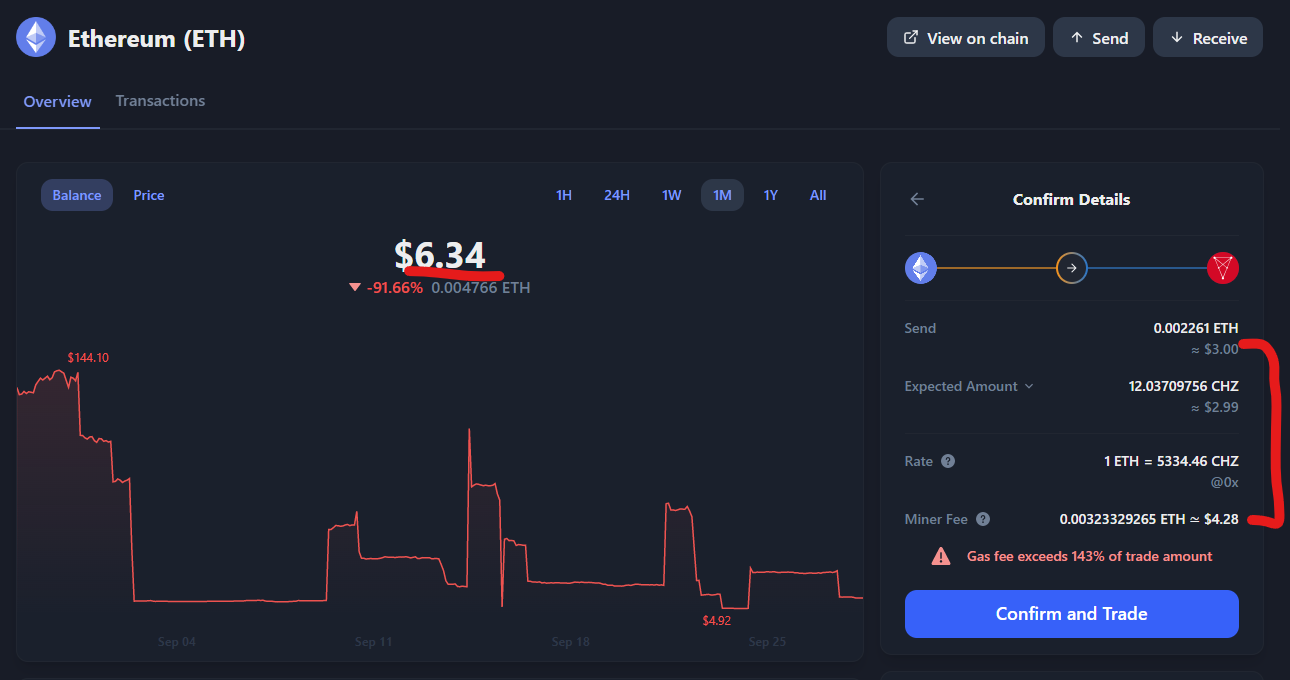Click the 0.002261 ETH send amount
This screenshot has width=1290, height=680.
pyautogui.click(x=1196, y=328)
